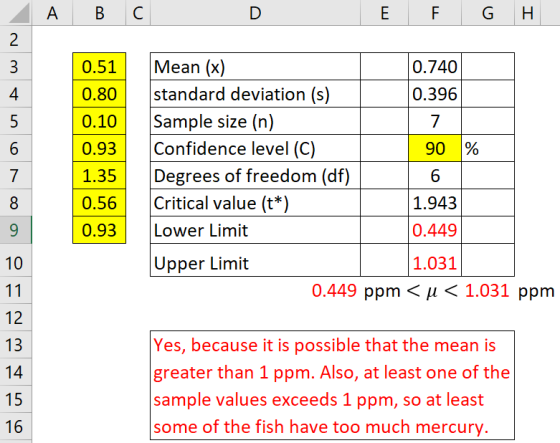The width and height of the screenshot is (560, 443).
Task: Click sample size value 7
Action: point(435,121)
